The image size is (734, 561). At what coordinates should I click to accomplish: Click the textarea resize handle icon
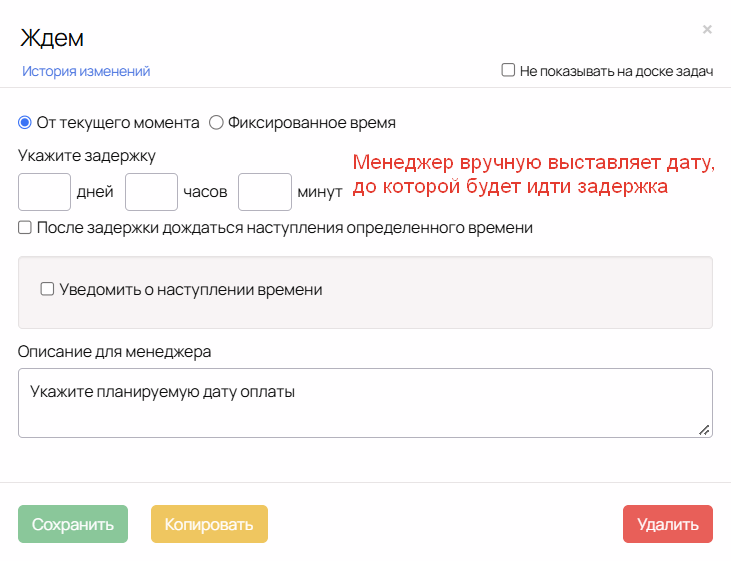pyautogui.click(x=704, y=430)
